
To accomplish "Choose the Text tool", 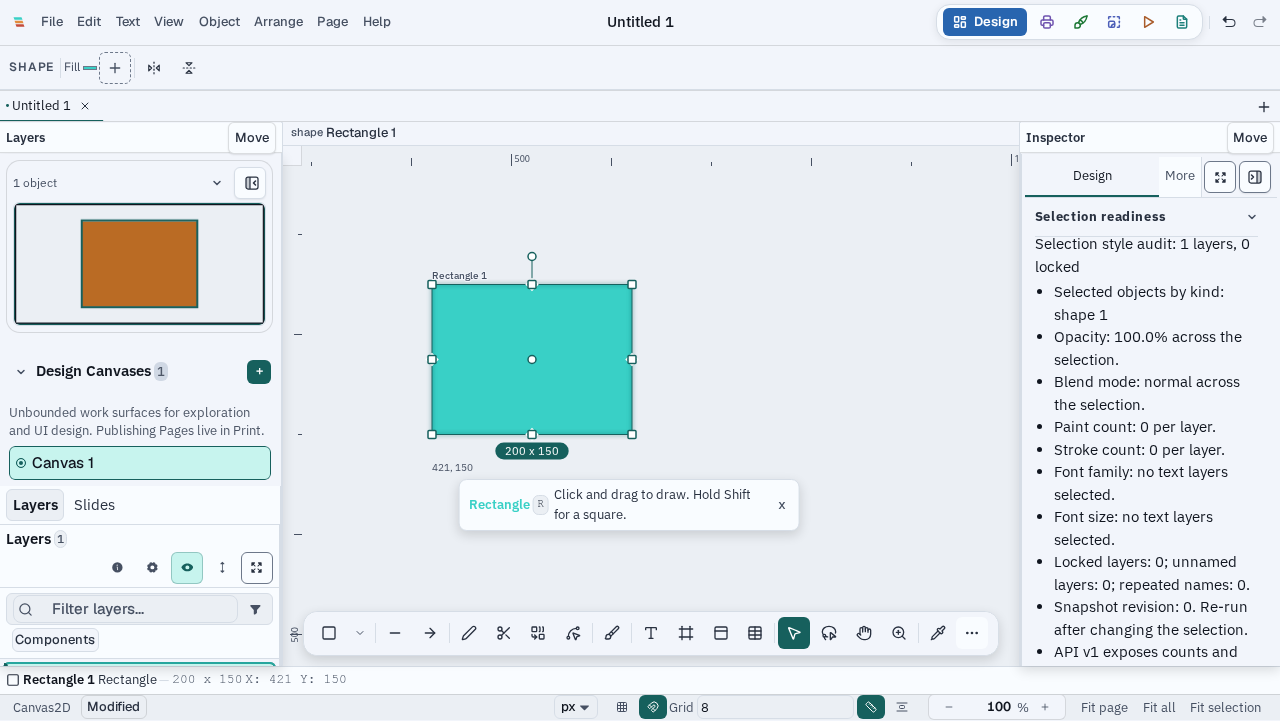I will tap(651, 633).
